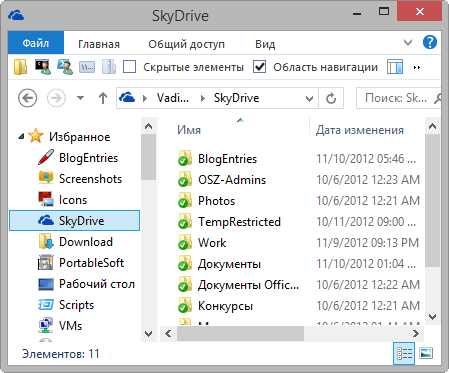Click date 11/9/2012 09:13 PM
Viewport: 449px width, 373px height.
pos(367,243)
